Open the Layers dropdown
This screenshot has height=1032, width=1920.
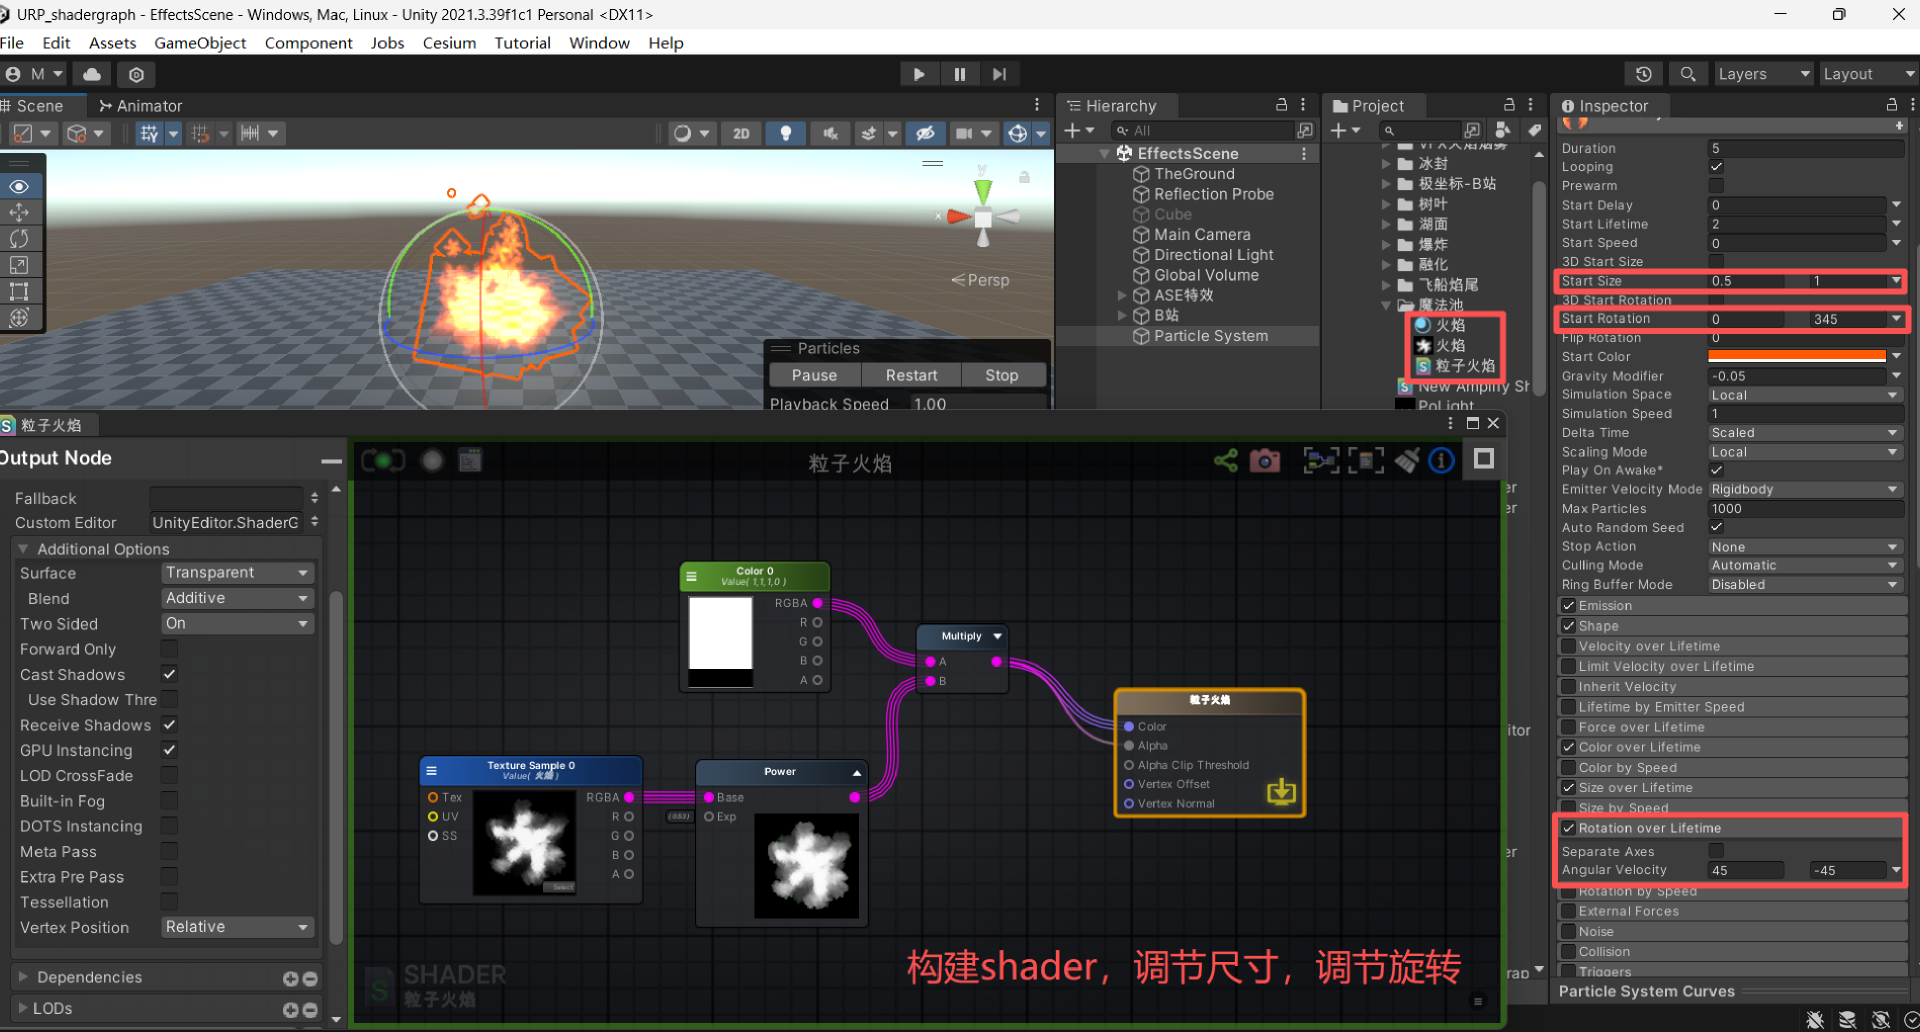point(1762,74)
